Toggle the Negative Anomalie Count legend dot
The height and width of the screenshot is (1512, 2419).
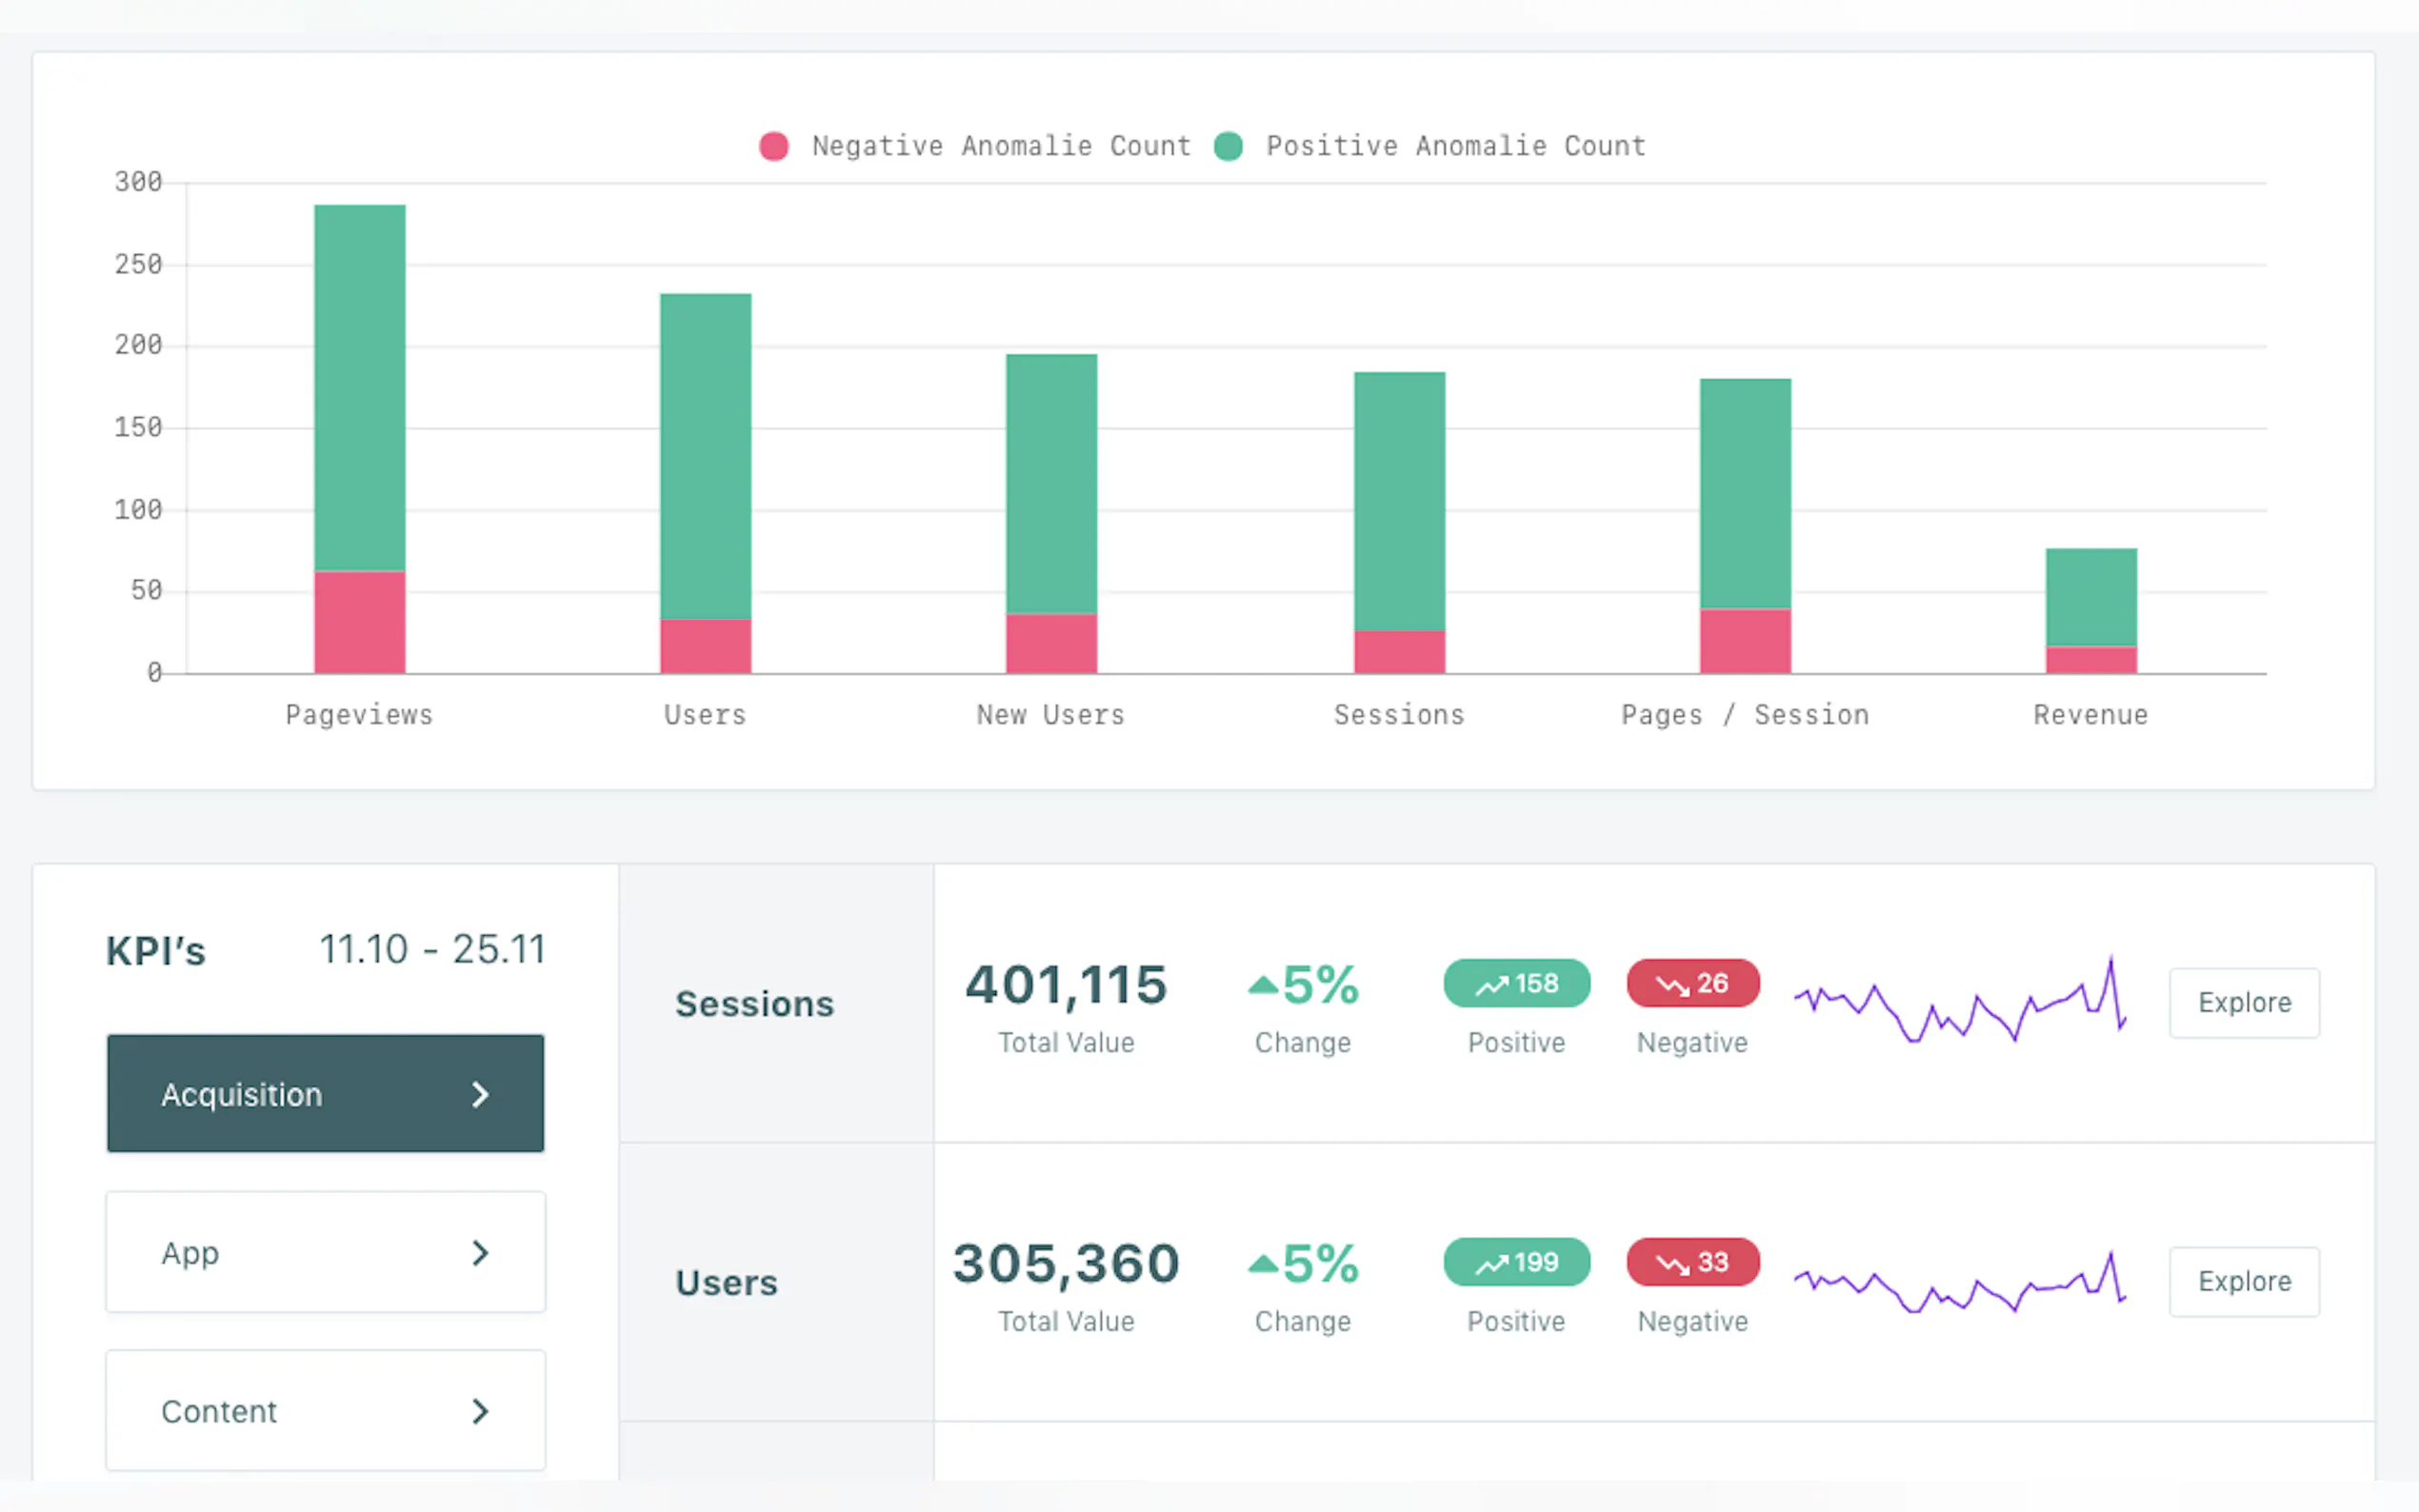pyautogui.click(x=773, y=146)
